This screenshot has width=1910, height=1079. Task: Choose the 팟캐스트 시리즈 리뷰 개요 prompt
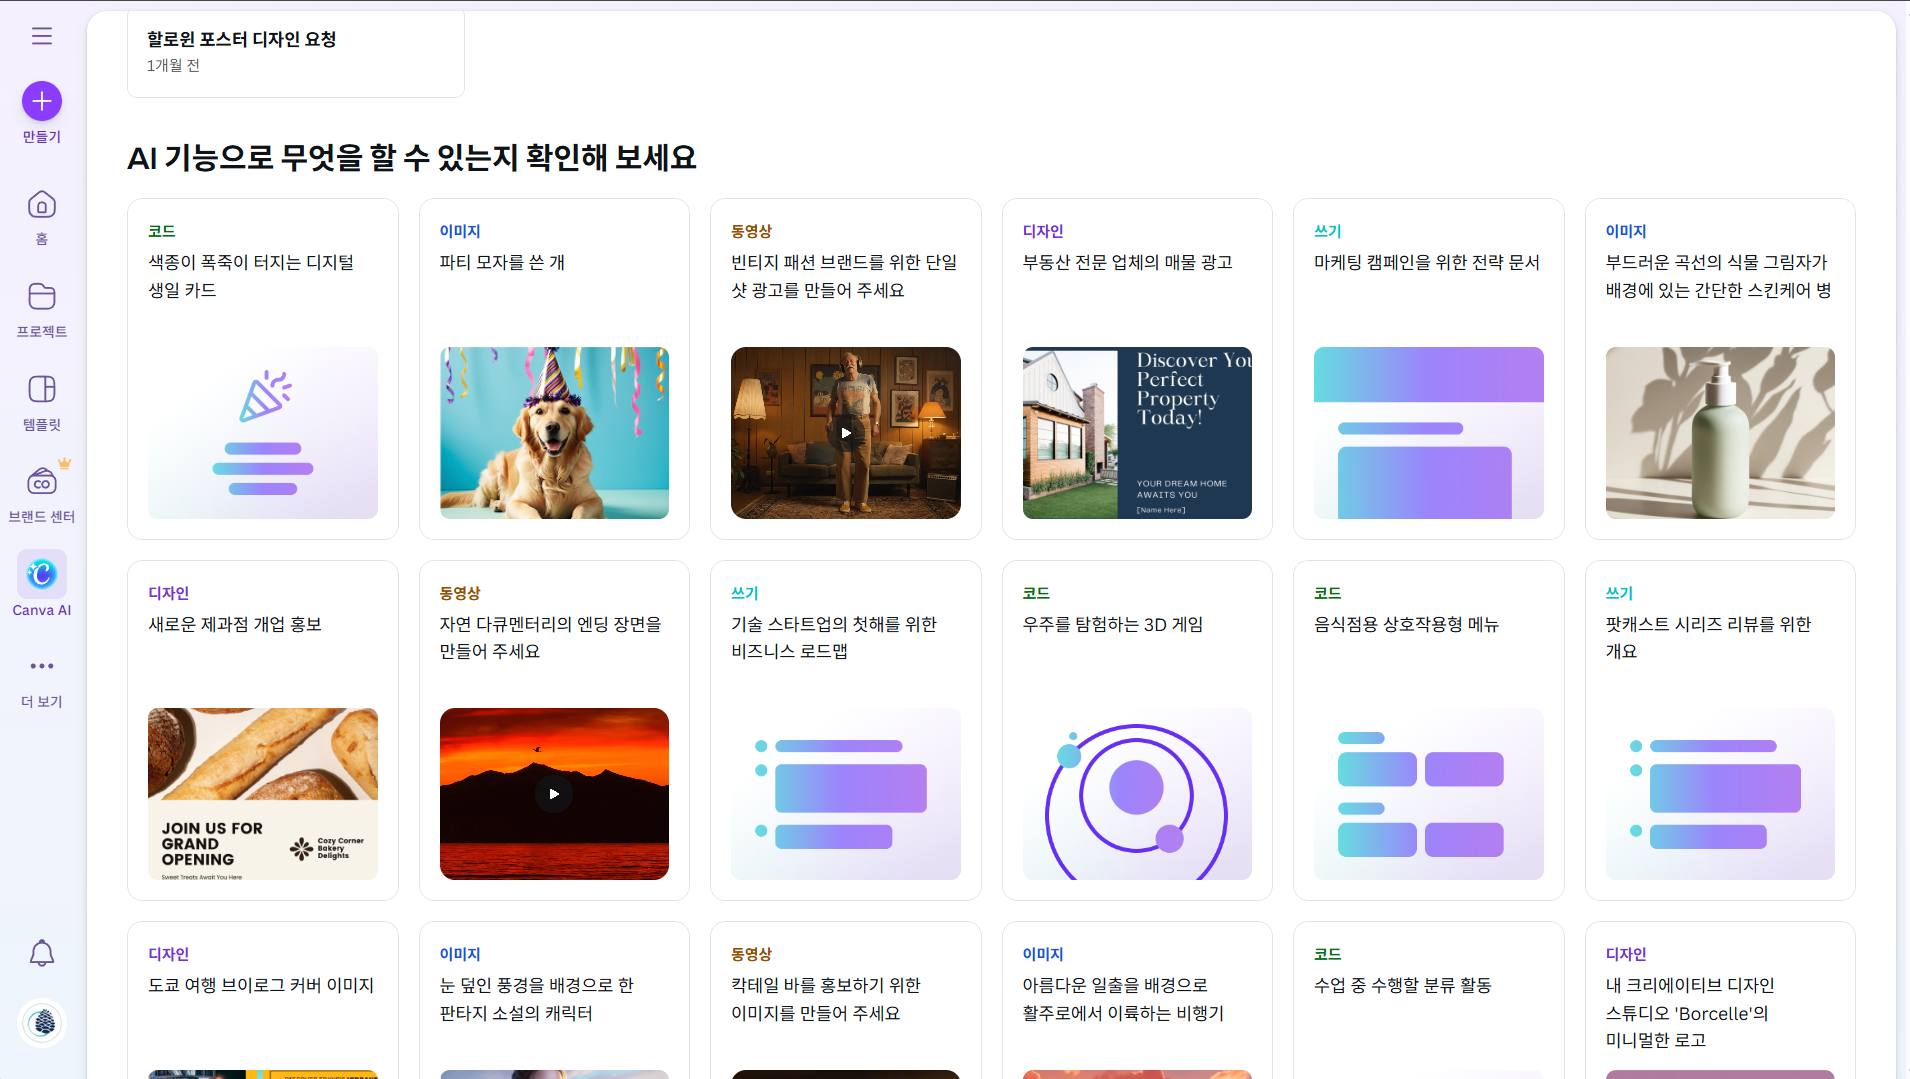tap(1720, 730)
